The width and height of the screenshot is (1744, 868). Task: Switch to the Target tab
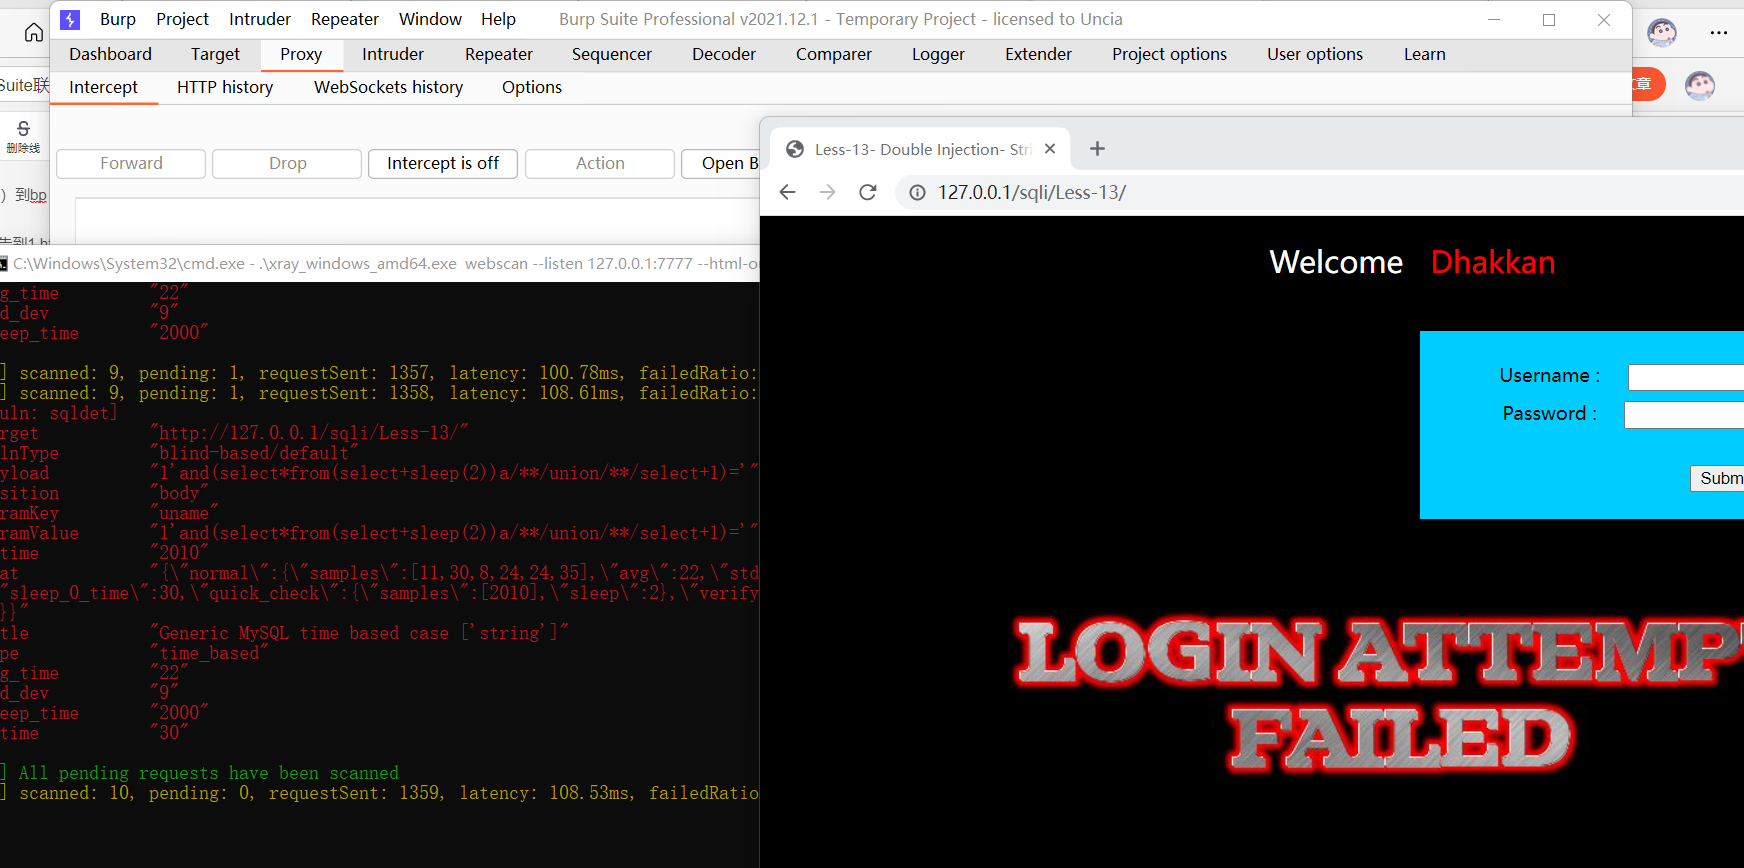(216, 54)
